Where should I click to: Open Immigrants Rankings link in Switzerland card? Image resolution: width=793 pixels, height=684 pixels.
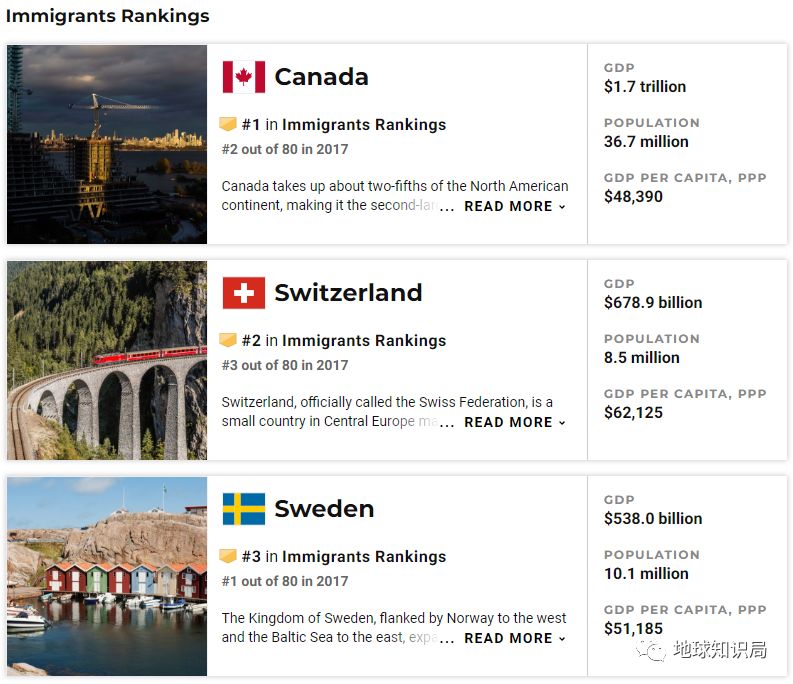(x=364, y=341)
